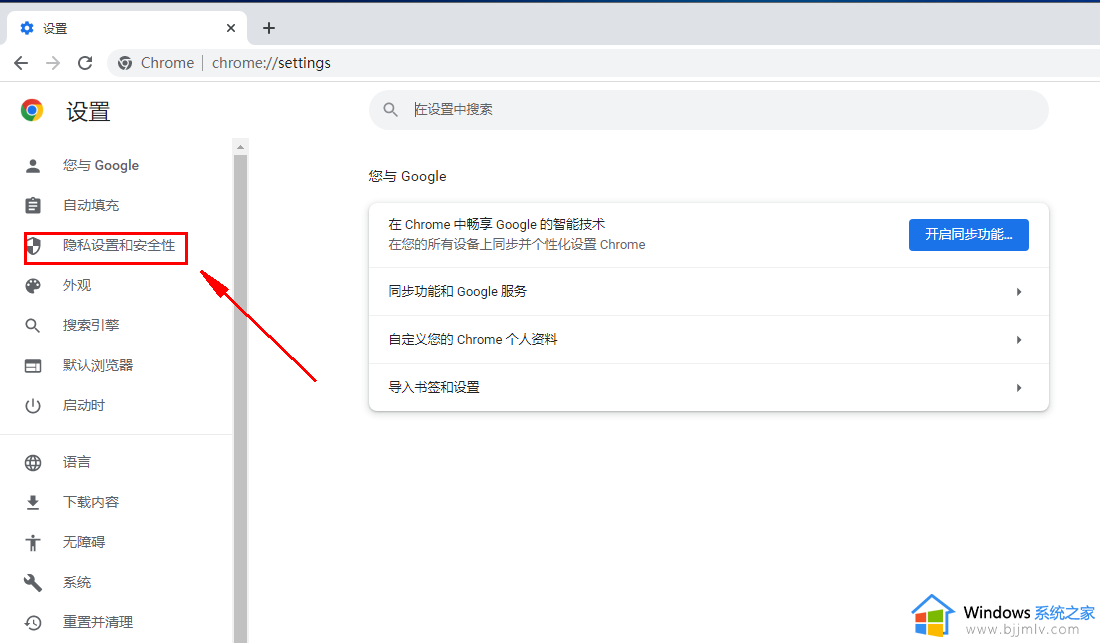Reload the settings page
Image resolution: width=1100 pixels, height=643 pixels.
(85, 63)
